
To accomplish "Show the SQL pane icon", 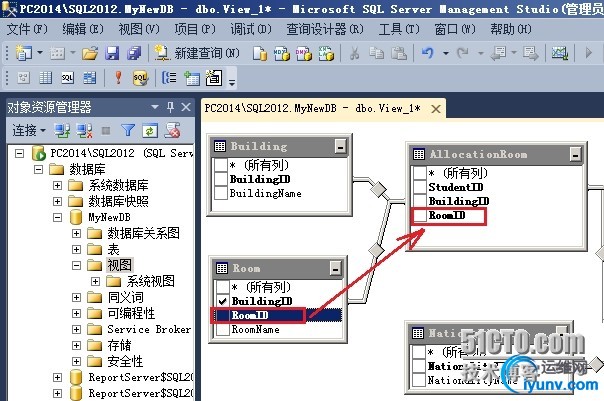I will [67, 78].
